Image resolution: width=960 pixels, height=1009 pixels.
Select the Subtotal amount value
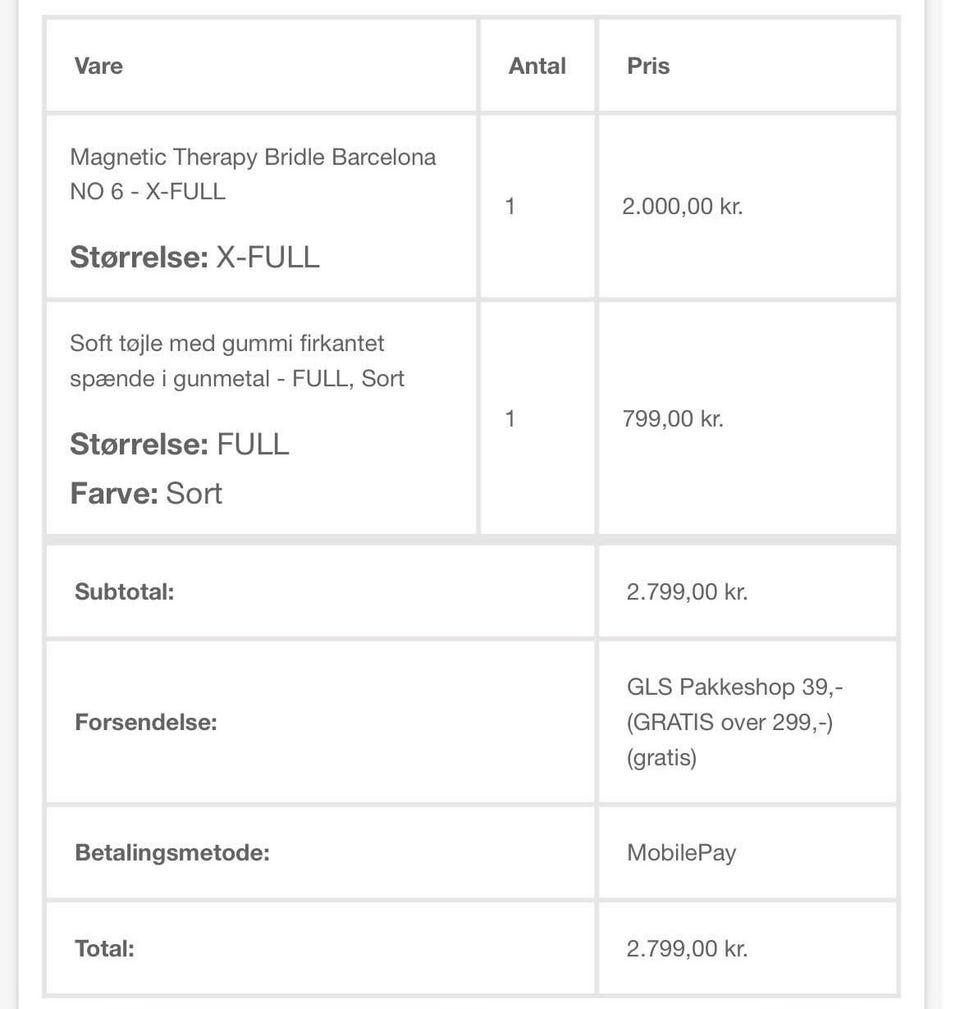687,591
